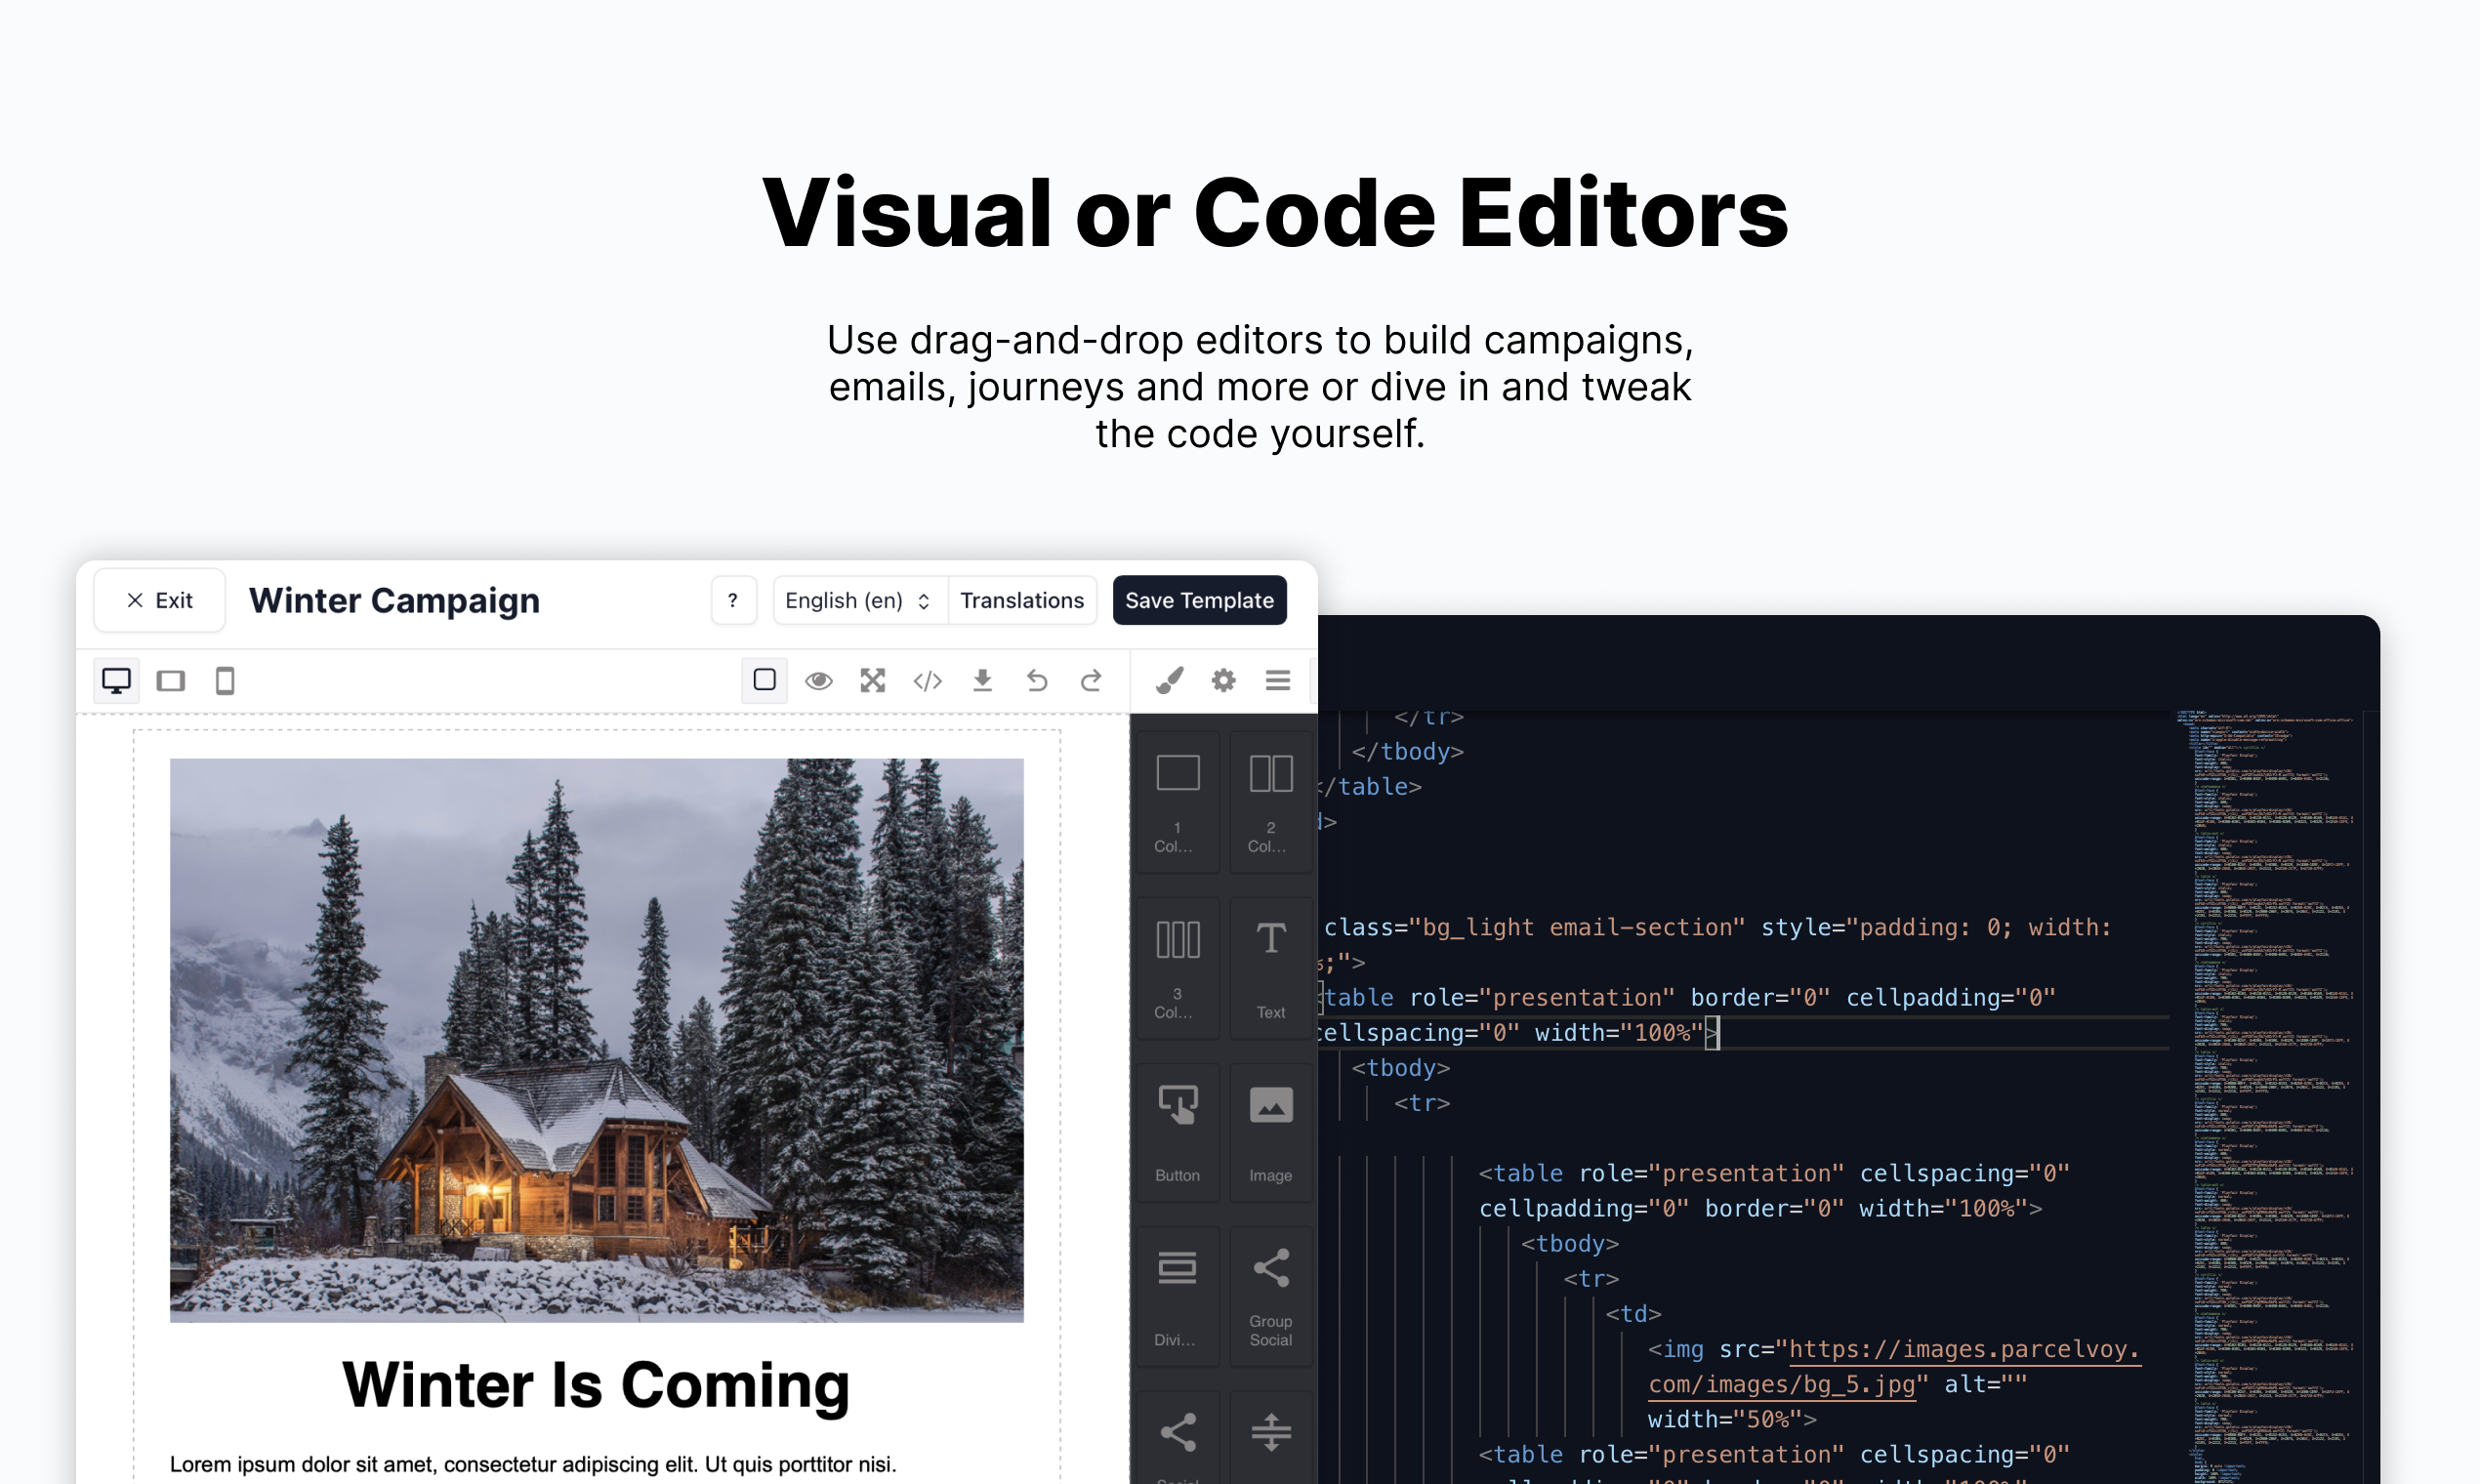Toggle component outlines square icon

pyautogui.click(x=764, y=680)
